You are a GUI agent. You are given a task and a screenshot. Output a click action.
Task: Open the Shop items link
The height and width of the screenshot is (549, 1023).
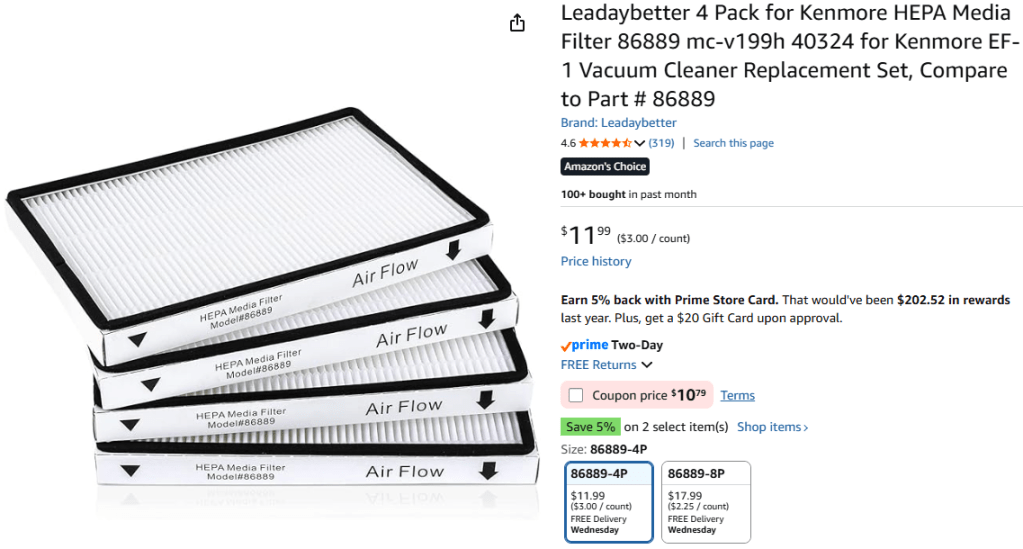(x=772, y=427)
